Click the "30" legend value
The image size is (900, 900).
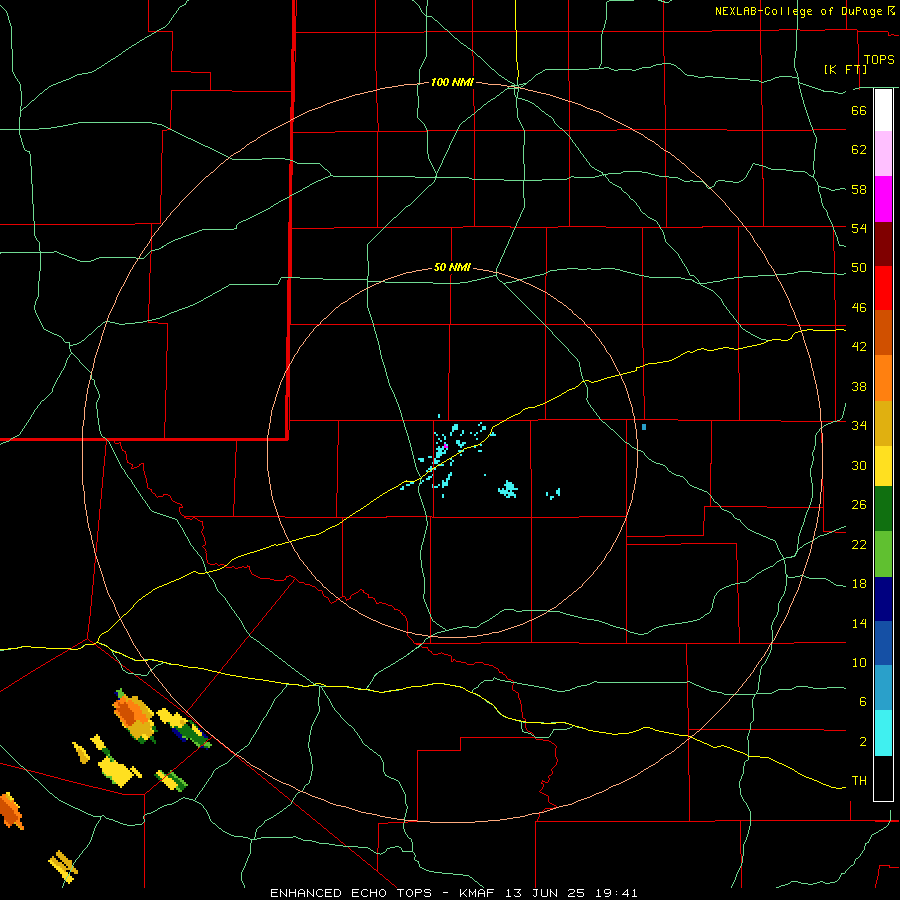click(859, 465)
